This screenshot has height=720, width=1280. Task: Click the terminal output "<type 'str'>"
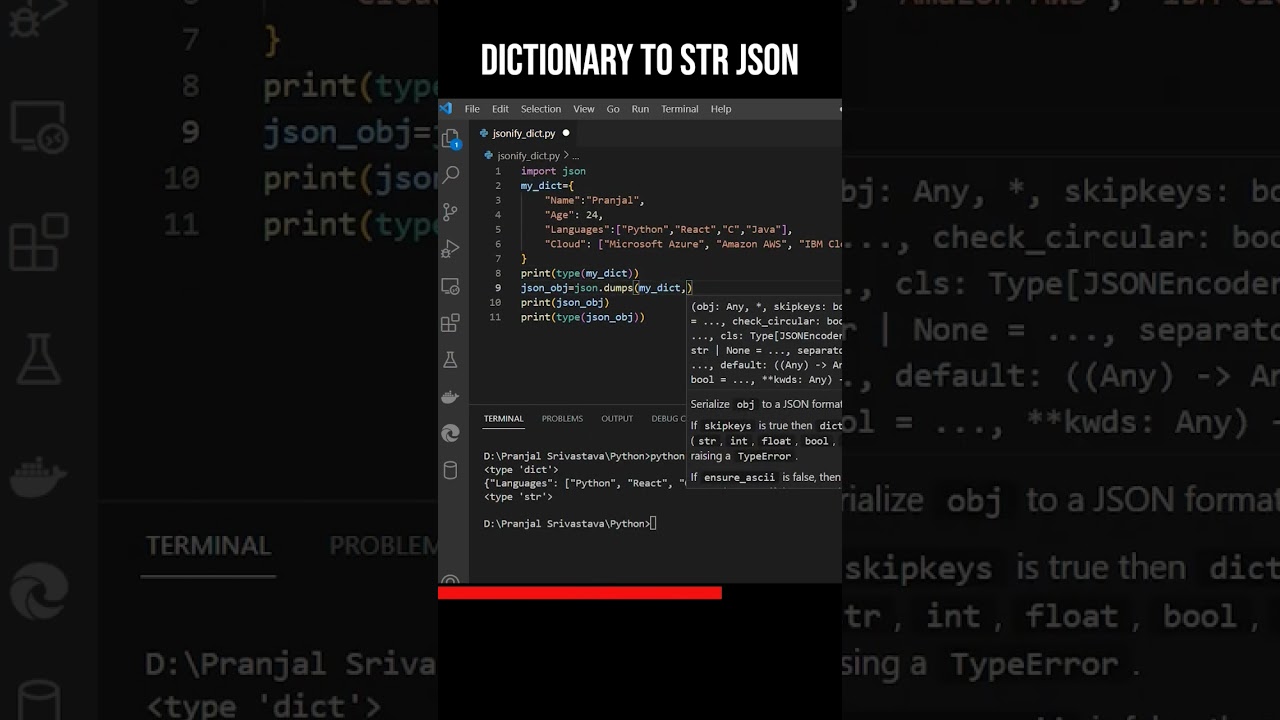pyautogui.click(x=518, y=497)
